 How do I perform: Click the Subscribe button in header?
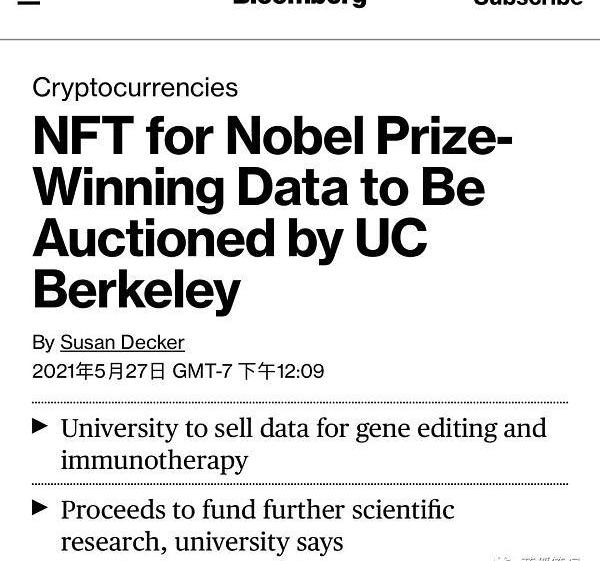pos(527,3)
